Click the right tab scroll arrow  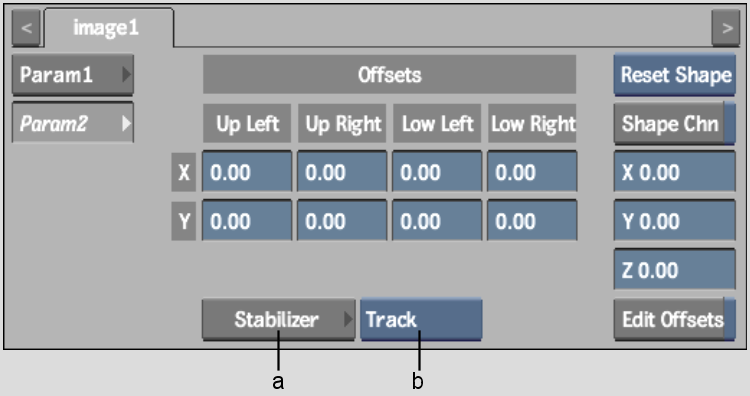coord(726,28)
